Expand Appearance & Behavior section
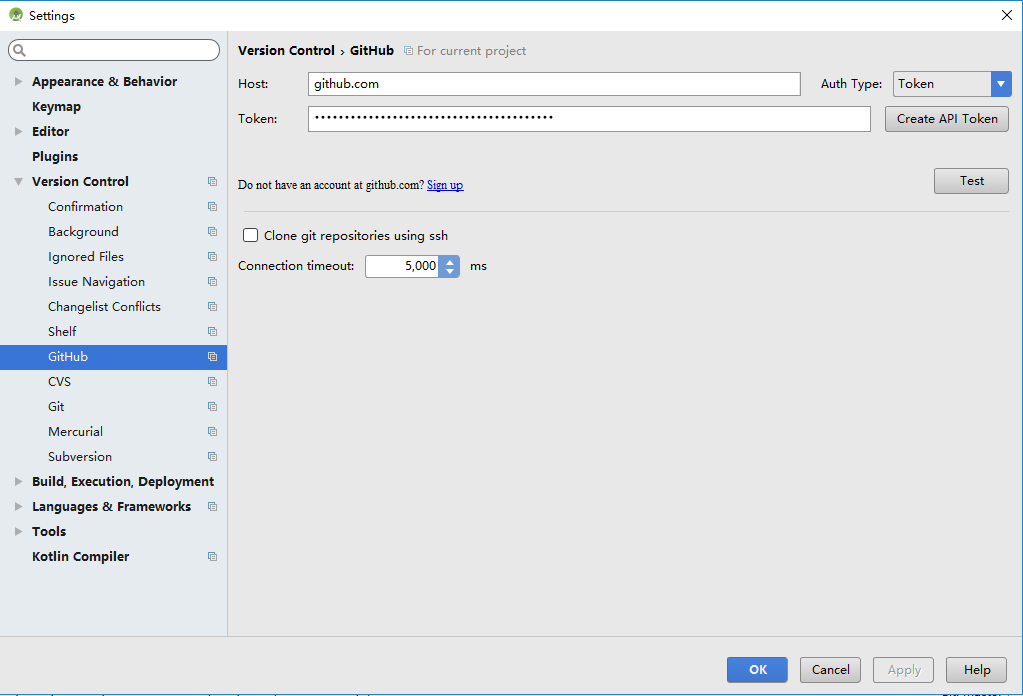The image size is (1023, 696). [x=18, y=82]
